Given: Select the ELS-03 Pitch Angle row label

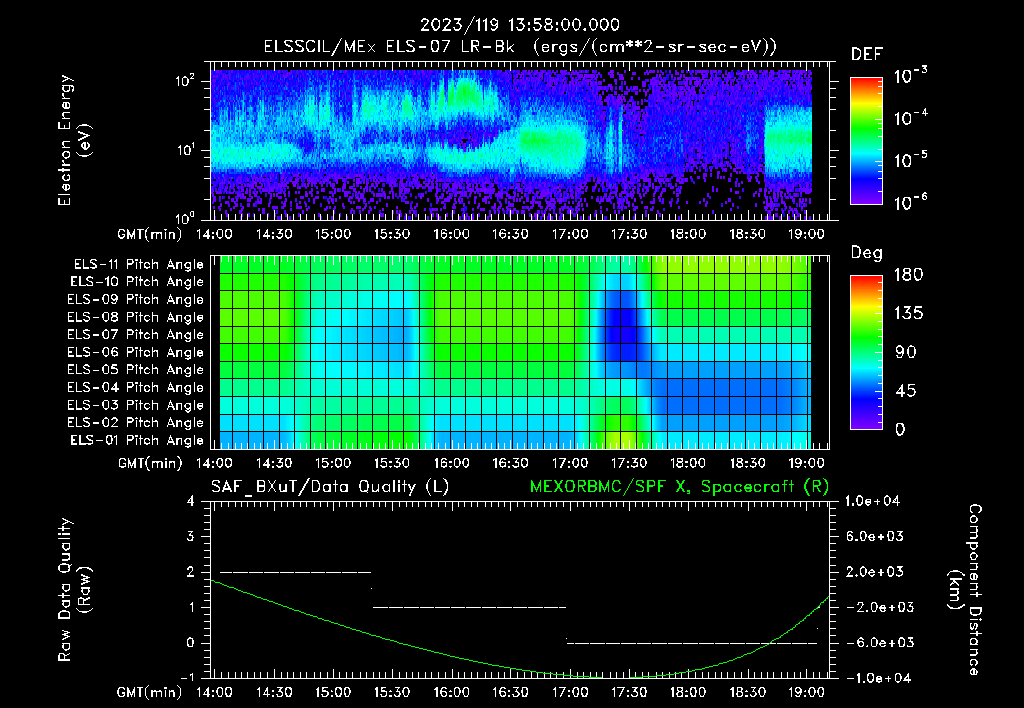Looking at the screenshot, I should [x=136, y=405].
